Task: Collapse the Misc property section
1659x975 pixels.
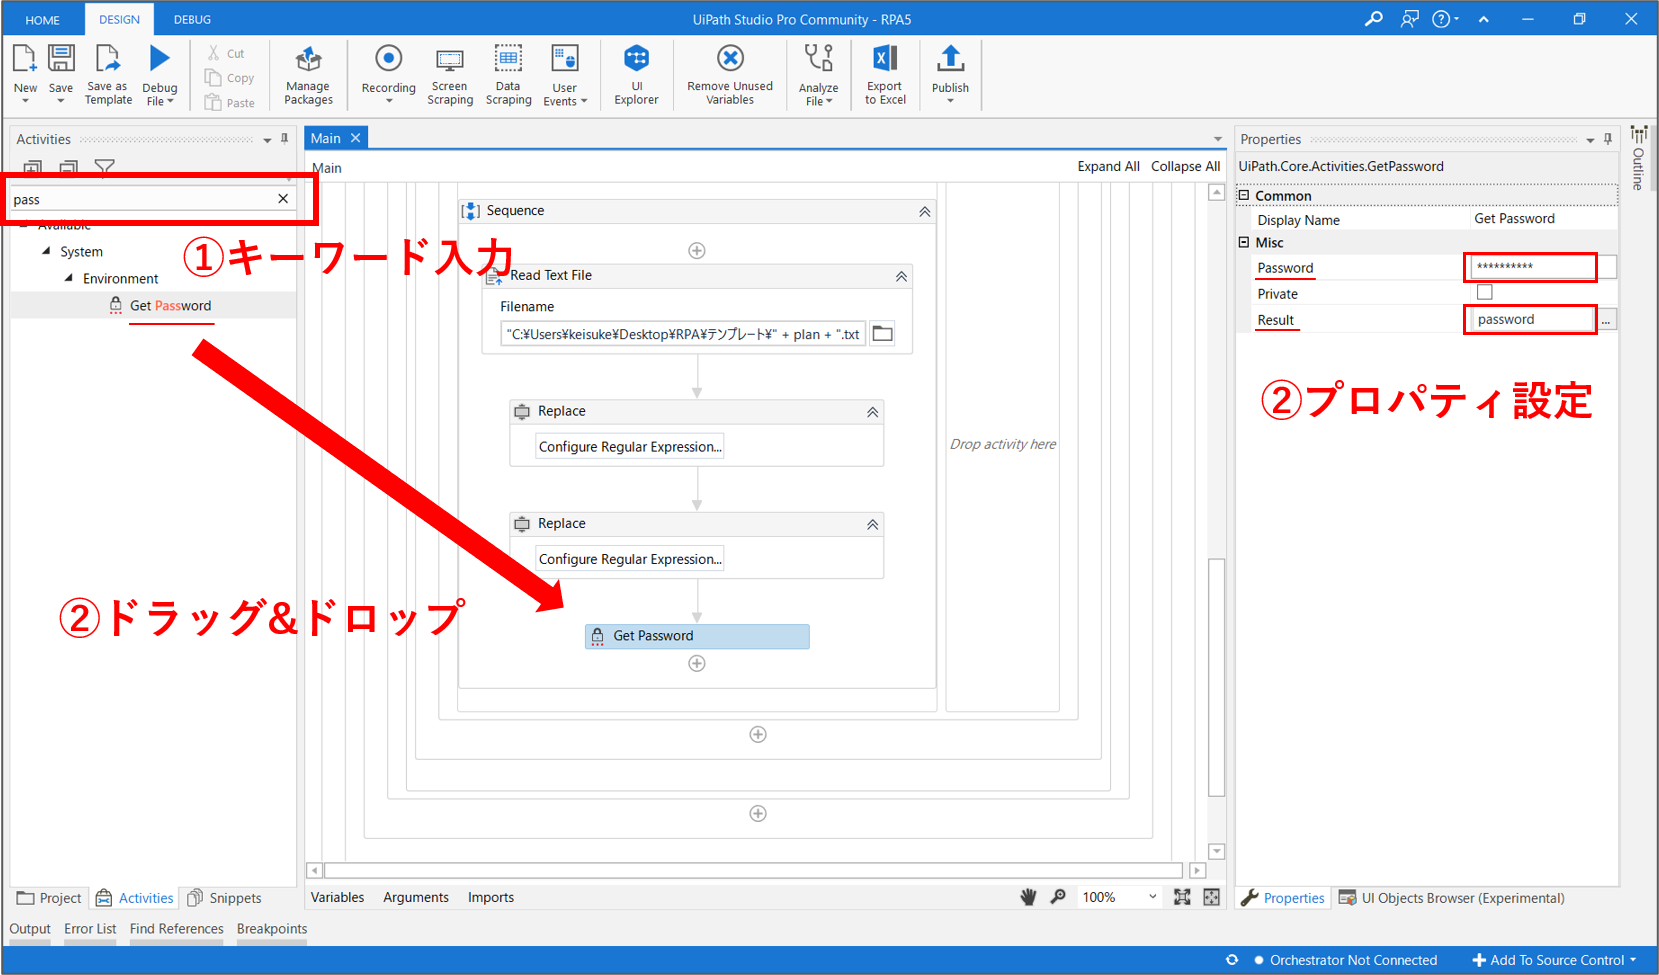Action: (1244, 242)
